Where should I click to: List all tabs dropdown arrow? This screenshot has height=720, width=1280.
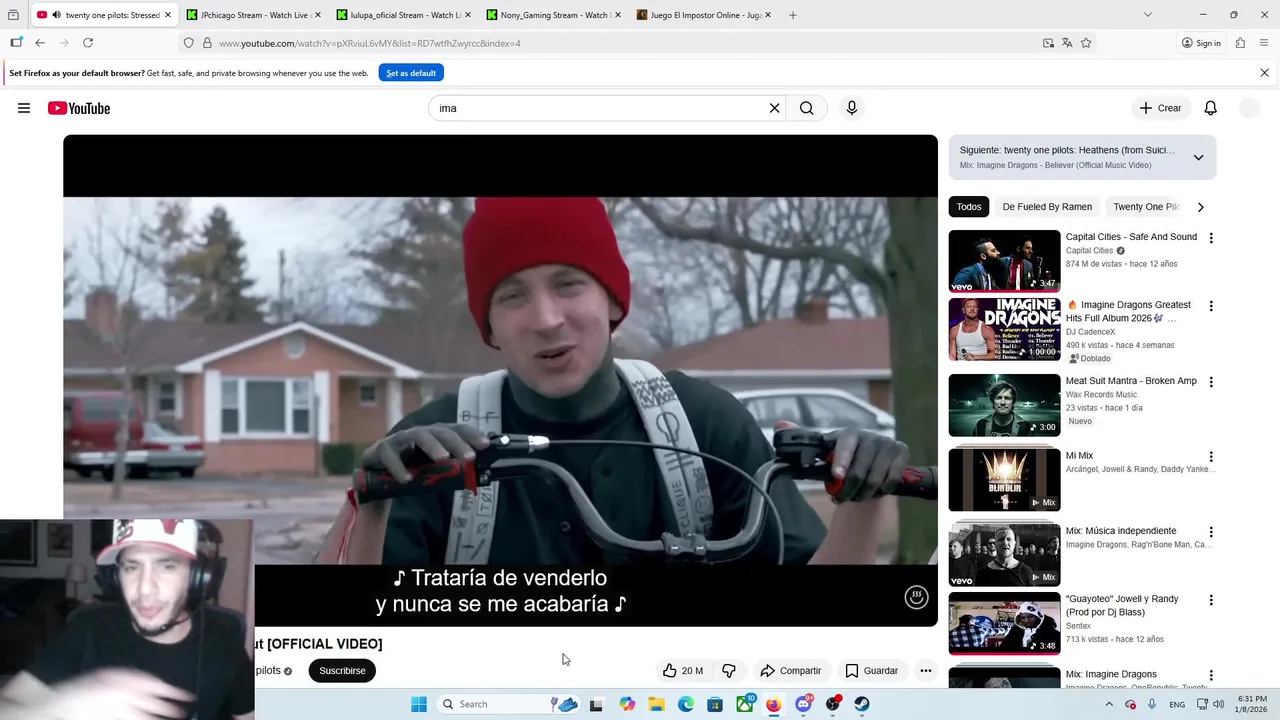1148,15
